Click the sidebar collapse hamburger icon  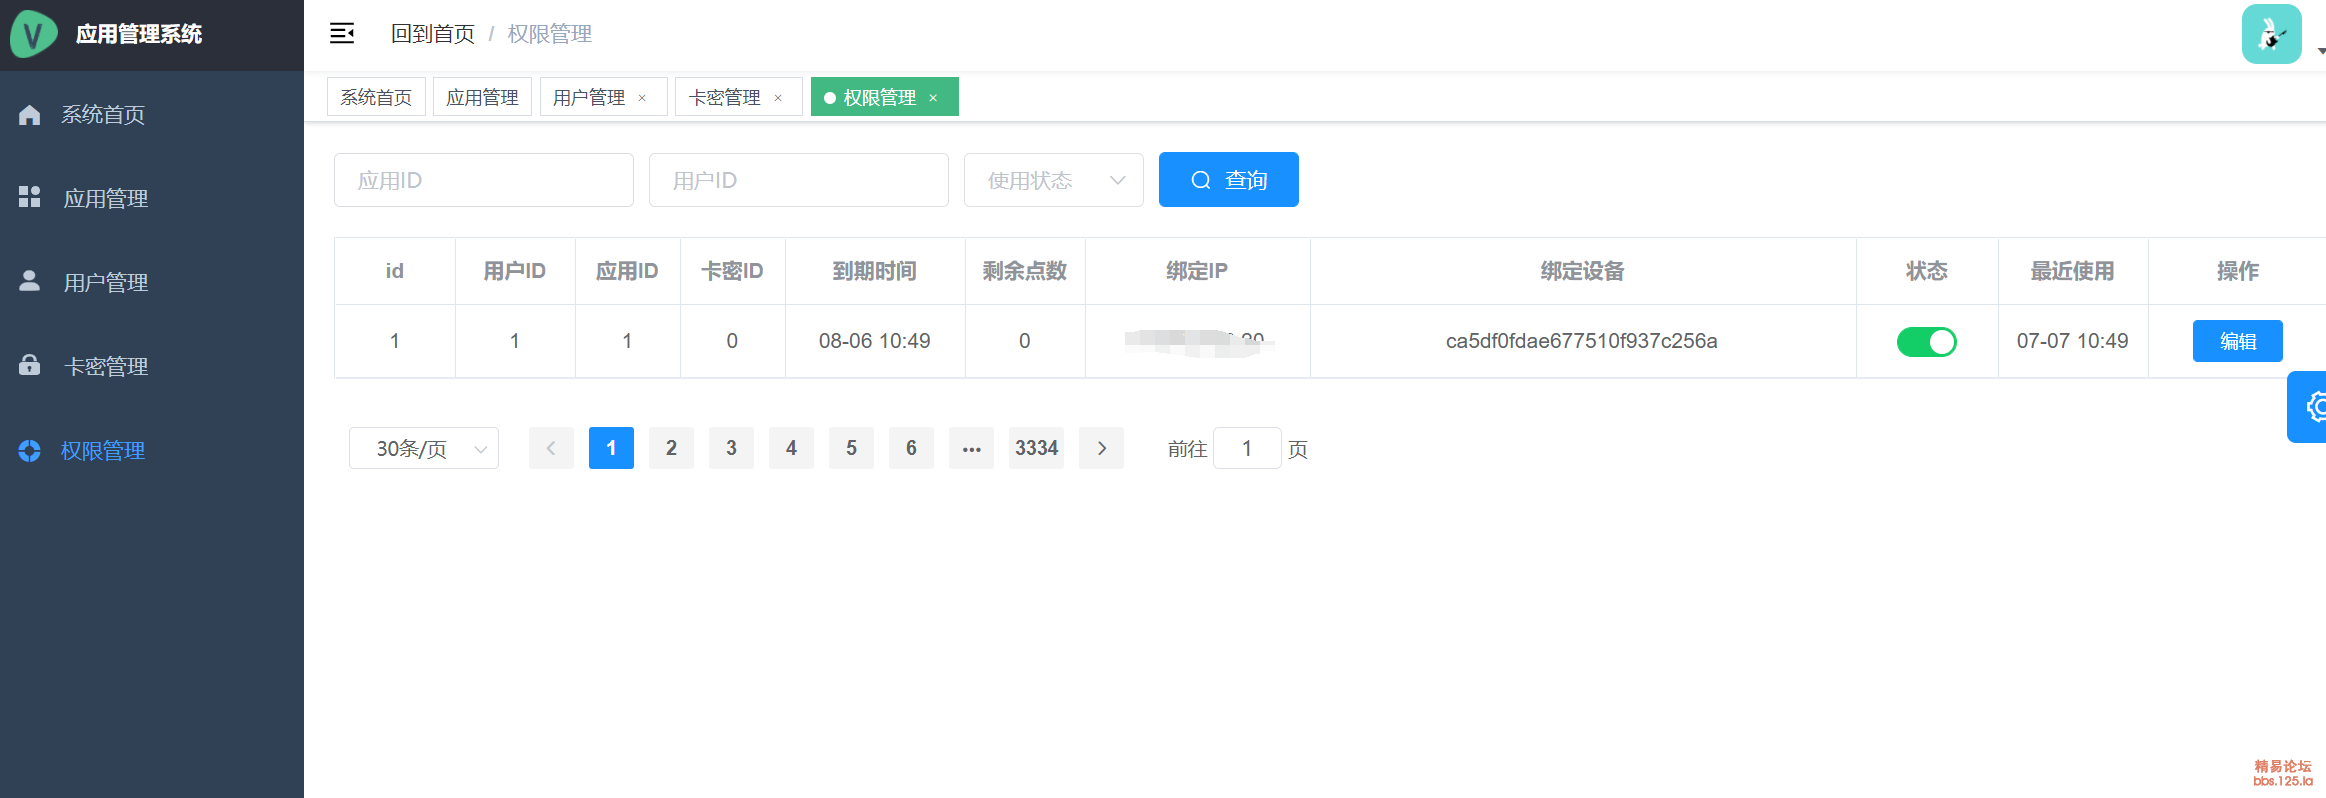tap(342, 34)
